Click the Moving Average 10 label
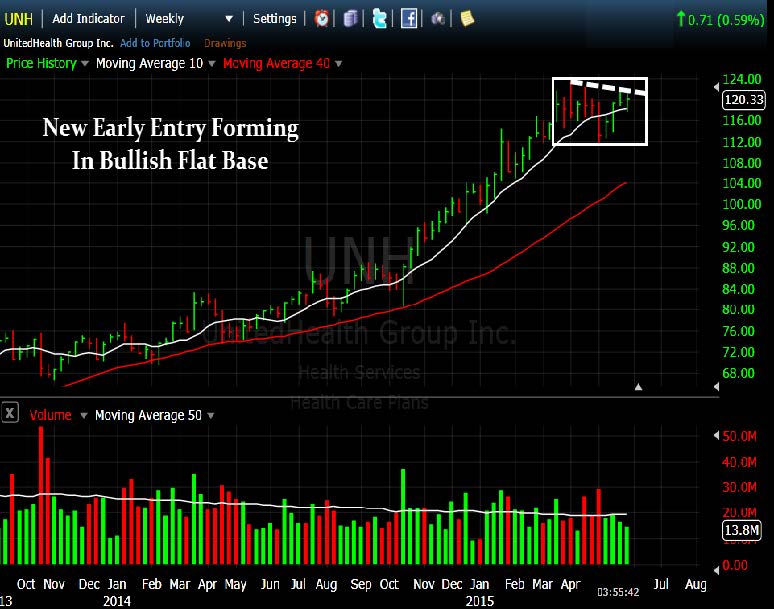 tap(150, 63)
